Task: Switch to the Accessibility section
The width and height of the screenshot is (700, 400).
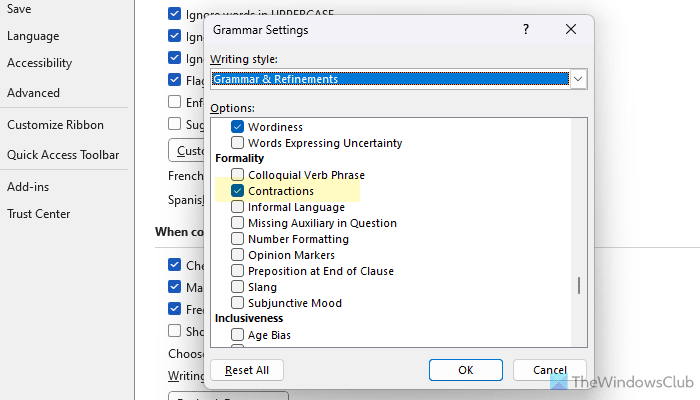Action: (39, 63)
